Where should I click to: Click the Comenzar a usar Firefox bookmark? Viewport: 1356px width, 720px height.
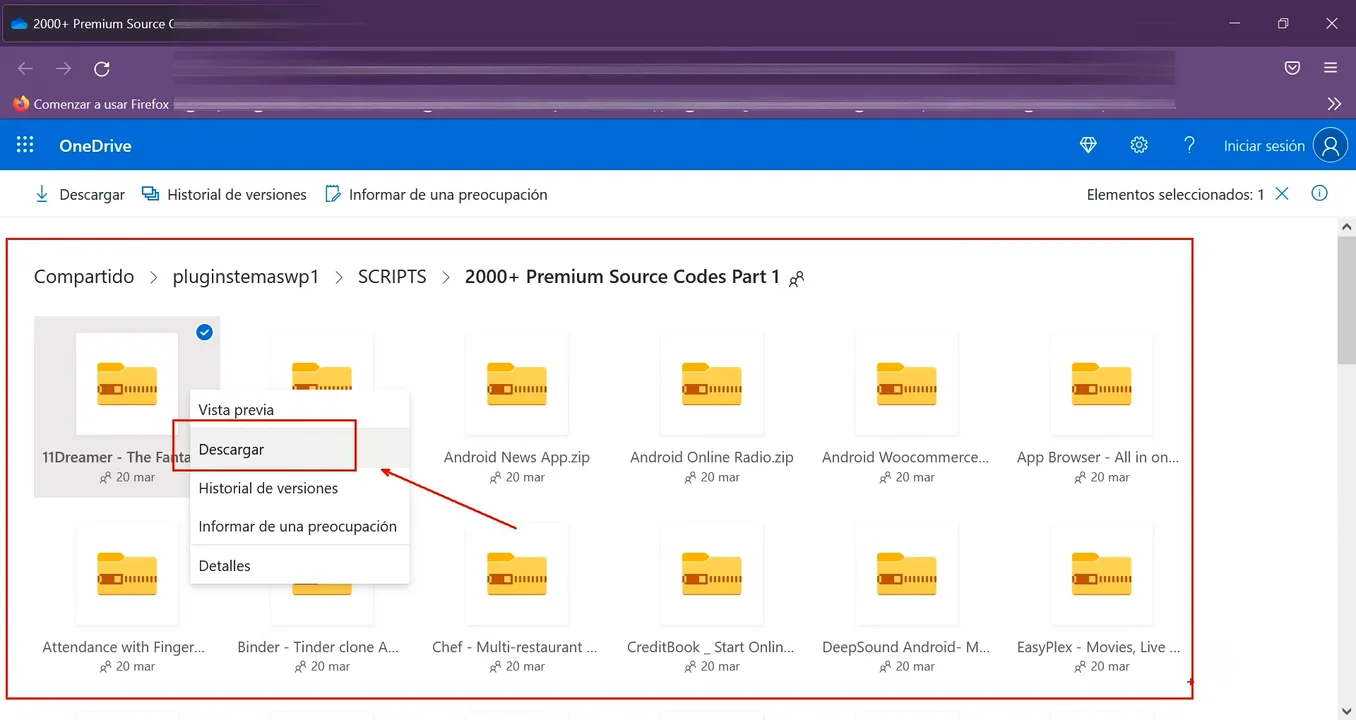pos(91,104)
